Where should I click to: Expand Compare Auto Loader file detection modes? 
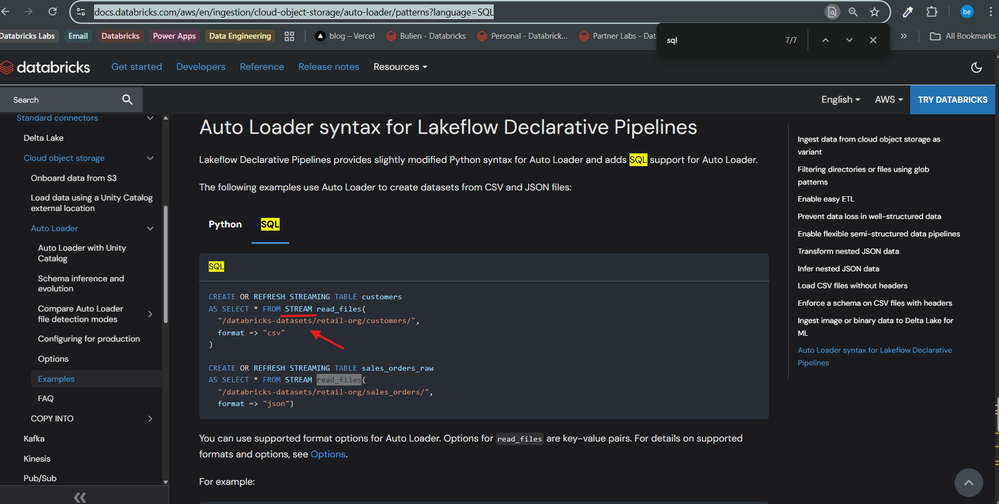point(150,314)
